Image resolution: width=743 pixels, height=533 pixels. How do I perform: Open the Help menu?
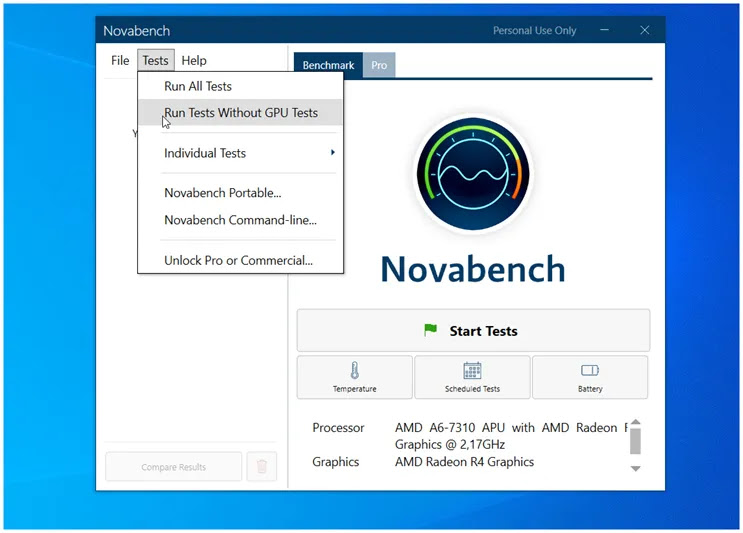tap(194, 61)
